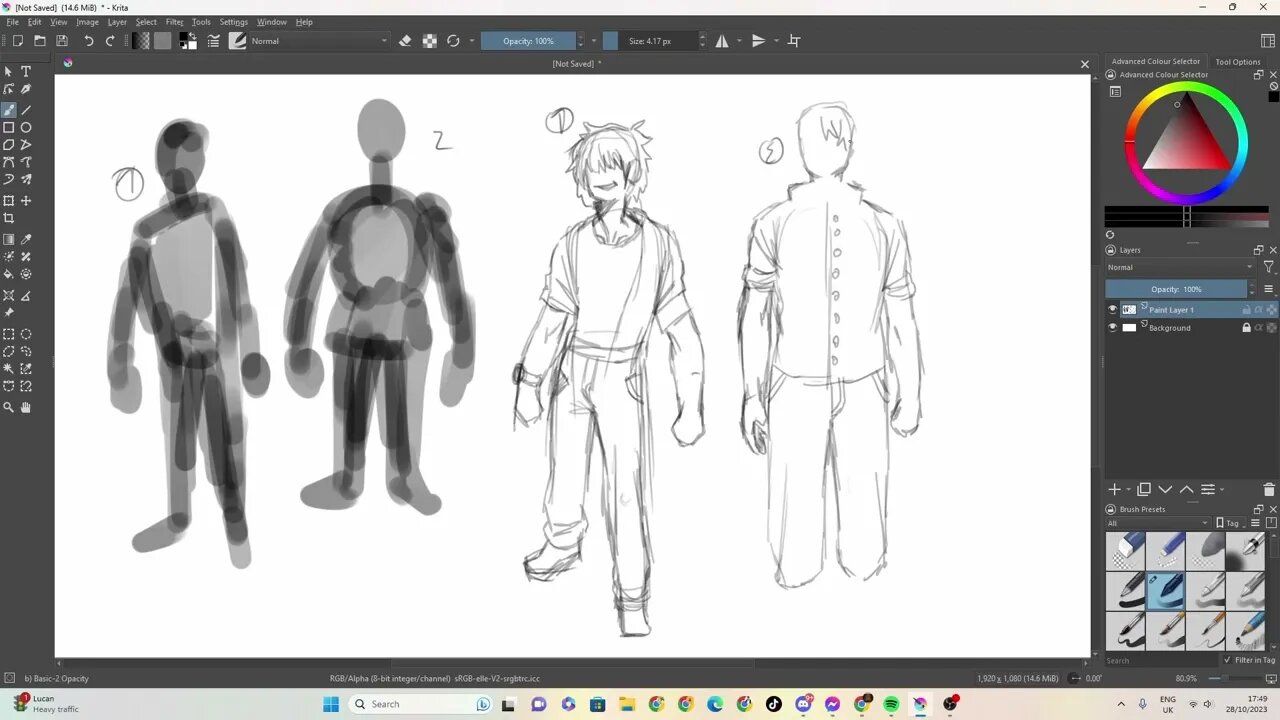
Task: Delete the selected layer with trash icon
Action: pos(1270,489)
